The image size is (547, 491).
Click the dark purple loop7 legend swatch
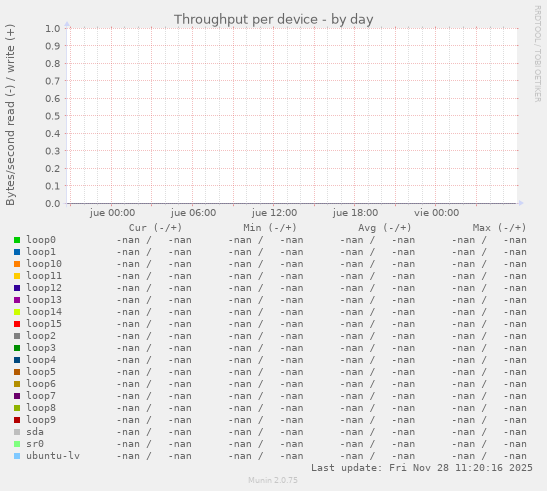(17, 396)
